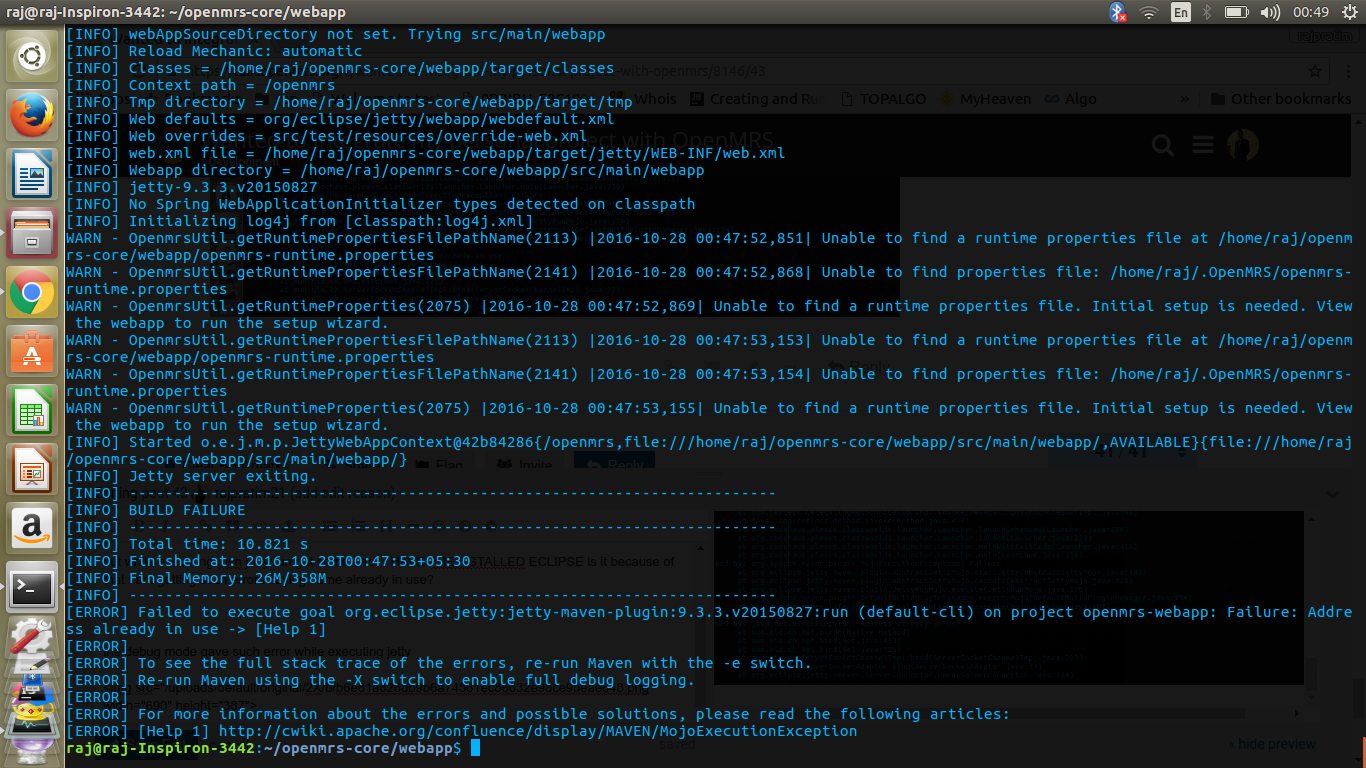Launch Firefox from the dock

click(x=32, y=115)
